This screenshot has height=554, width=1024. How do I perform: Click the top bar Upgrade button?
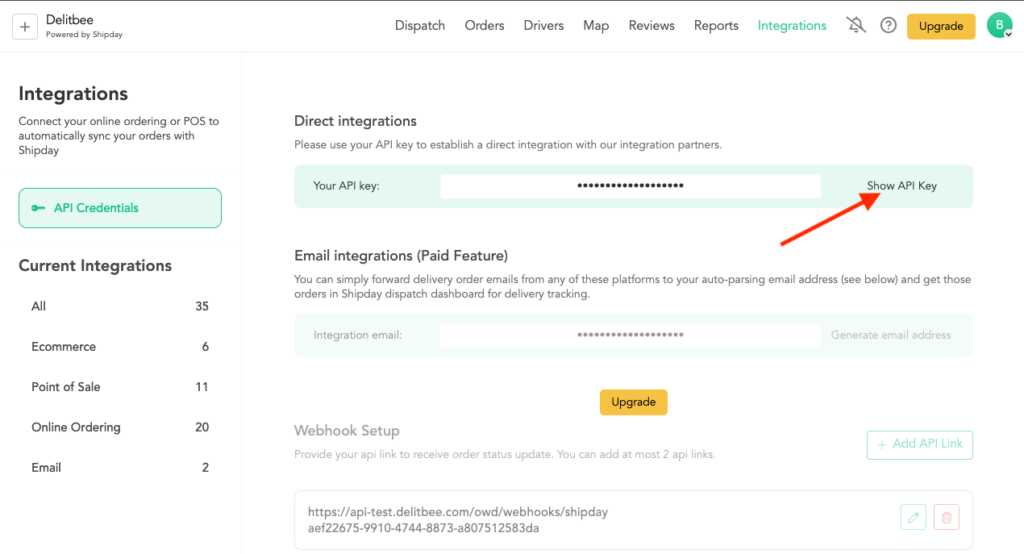click(x=940, y=26)
